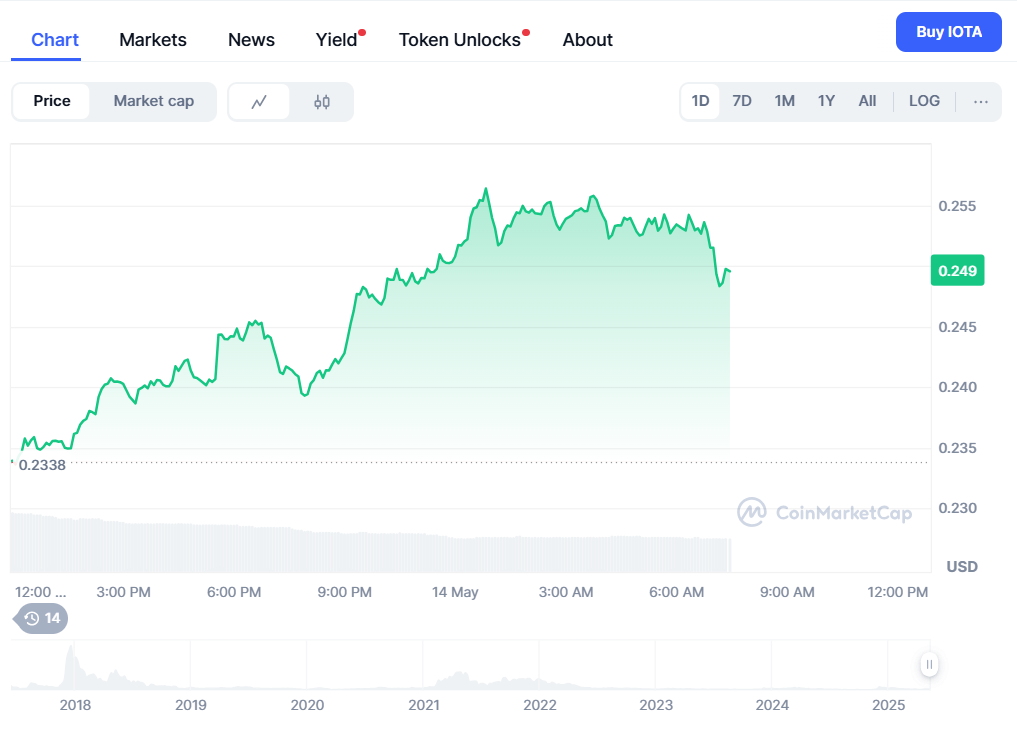
Task: Open the News tab
Action: pos(252,40)
